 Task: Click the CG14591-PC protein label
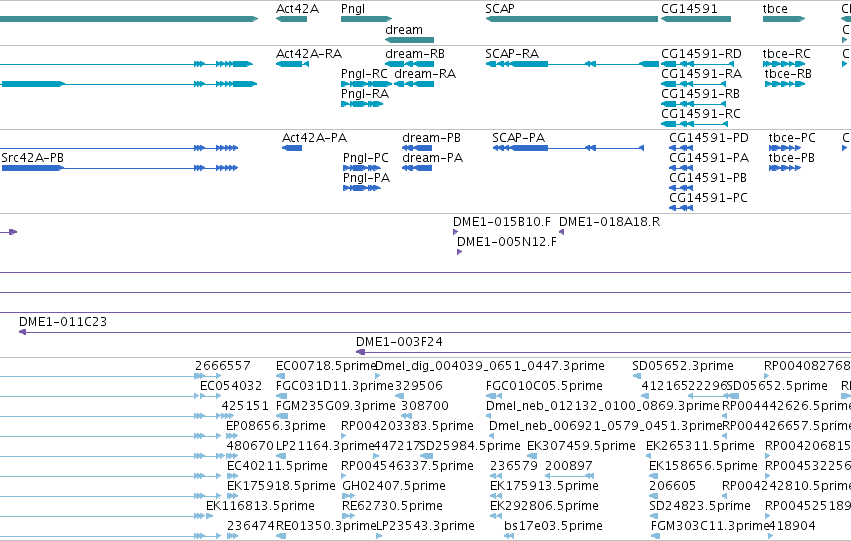coord(708,198)
